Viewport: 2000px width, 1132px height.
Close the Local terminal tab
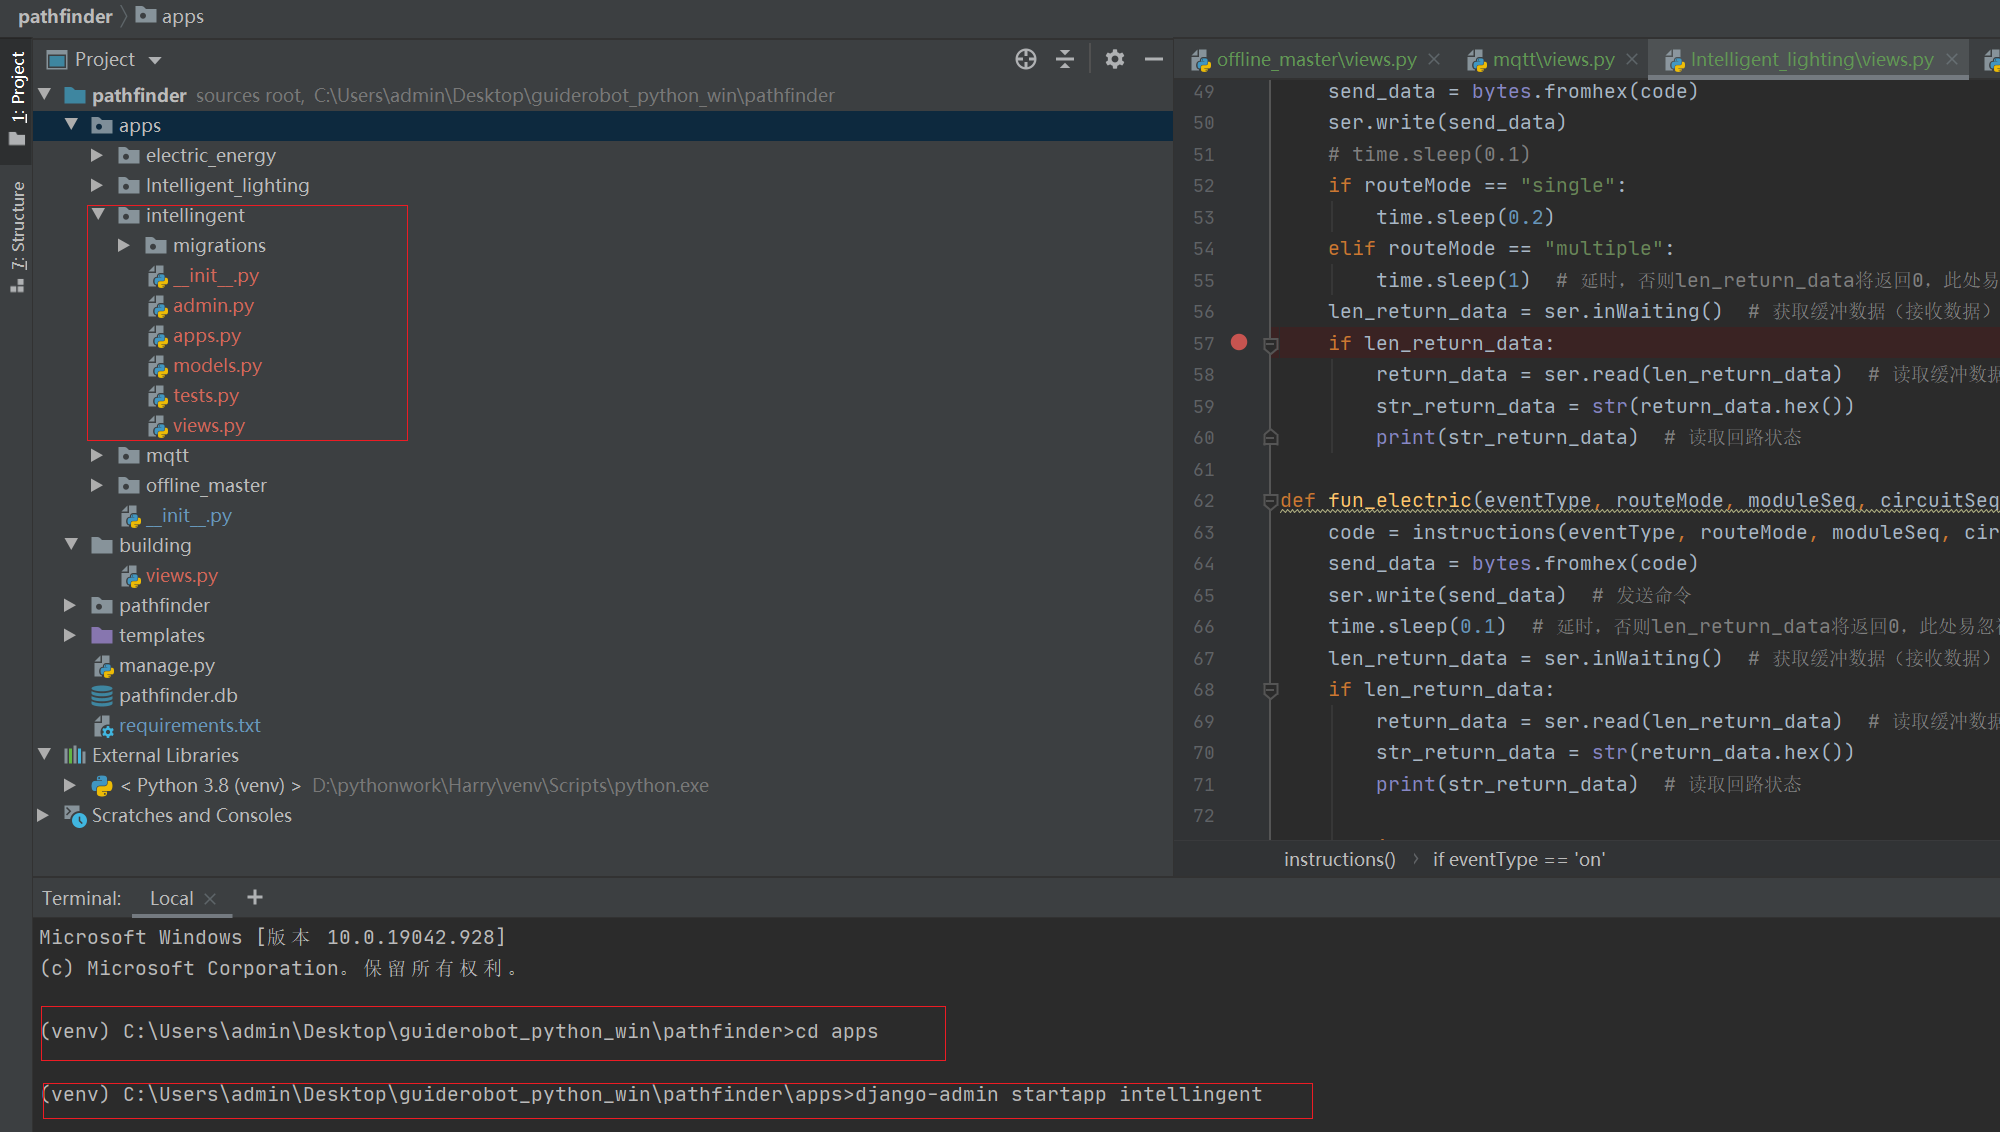[x=210, y=899]
